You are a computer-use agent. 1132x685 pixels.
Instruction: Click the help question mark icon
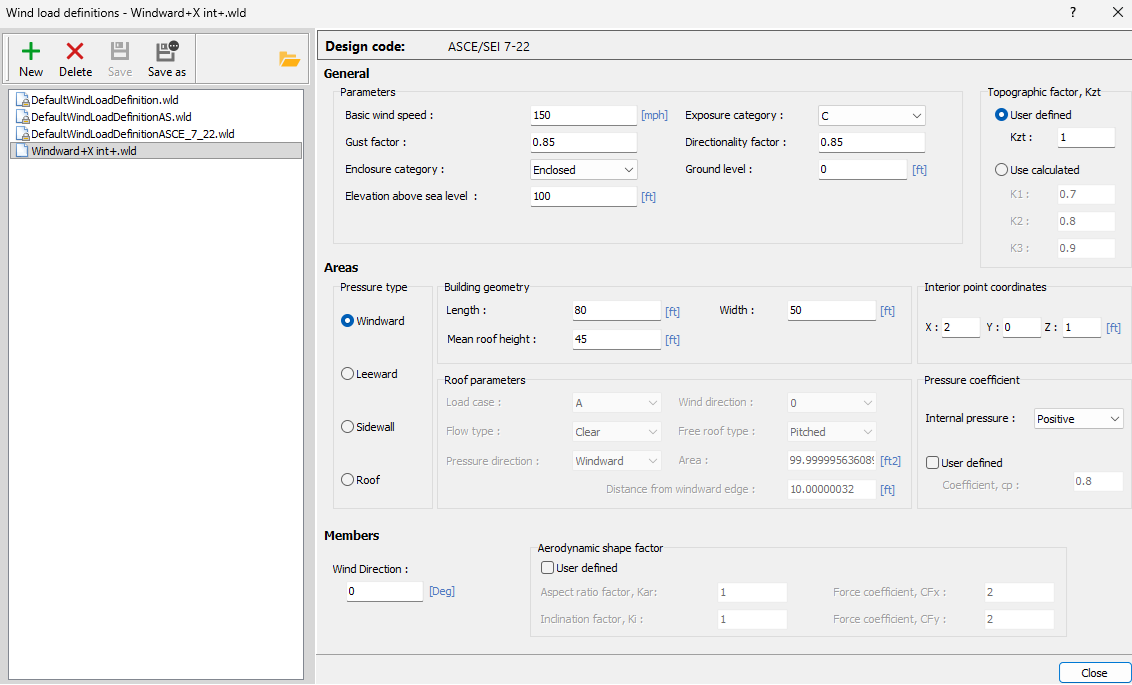1073,13
